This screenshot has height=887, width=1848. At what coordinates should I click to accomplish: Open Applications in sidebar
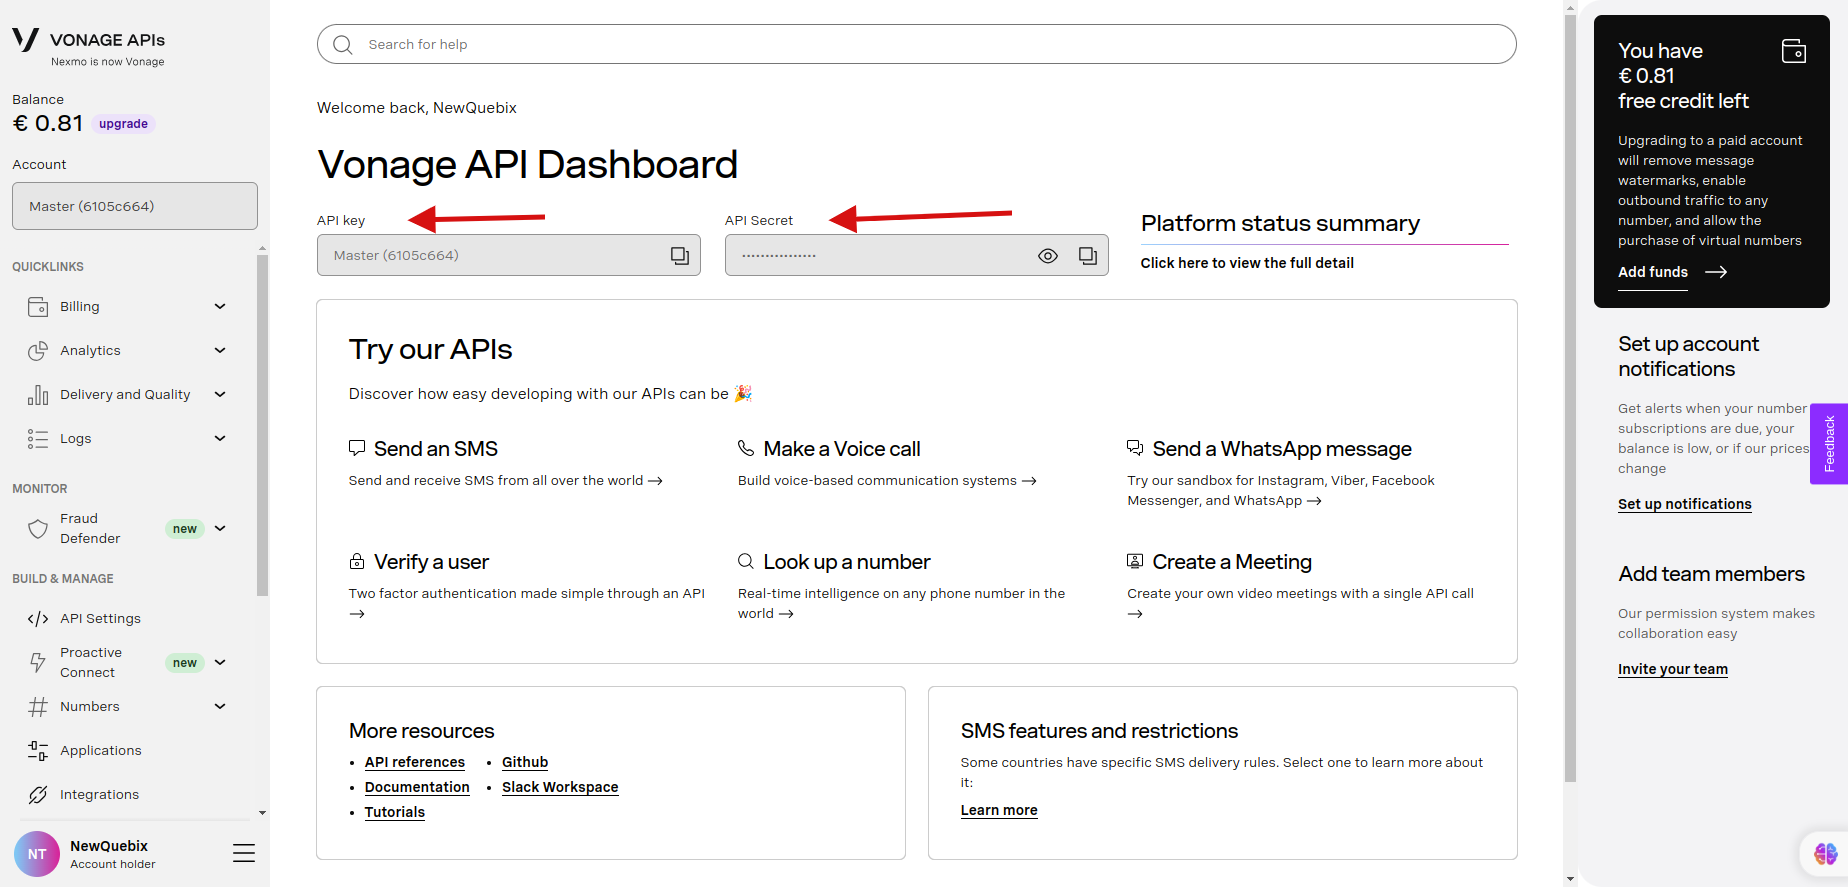tap(100, 751)
